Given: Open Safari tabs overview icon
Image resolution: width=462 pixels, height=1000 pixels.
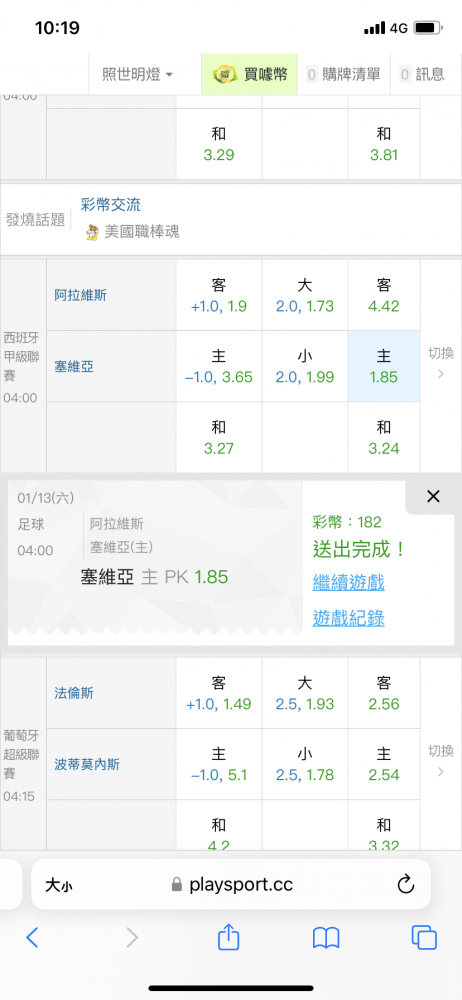Looking at the screenshot, I should tap(424, 937).
